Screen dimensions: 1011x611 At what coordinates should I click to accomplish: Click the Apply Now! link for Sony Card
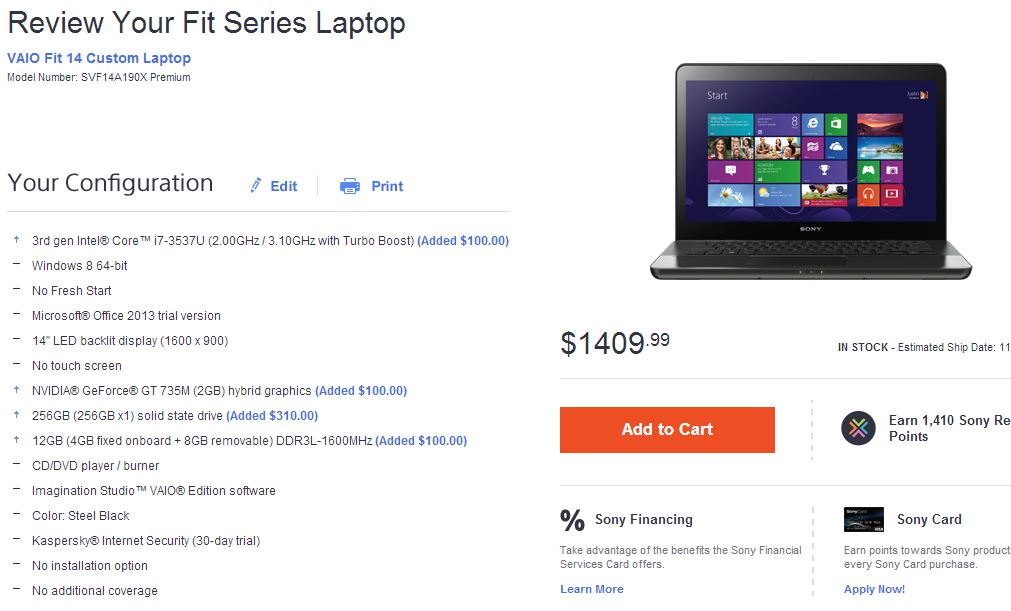click(x=874, y=589)
